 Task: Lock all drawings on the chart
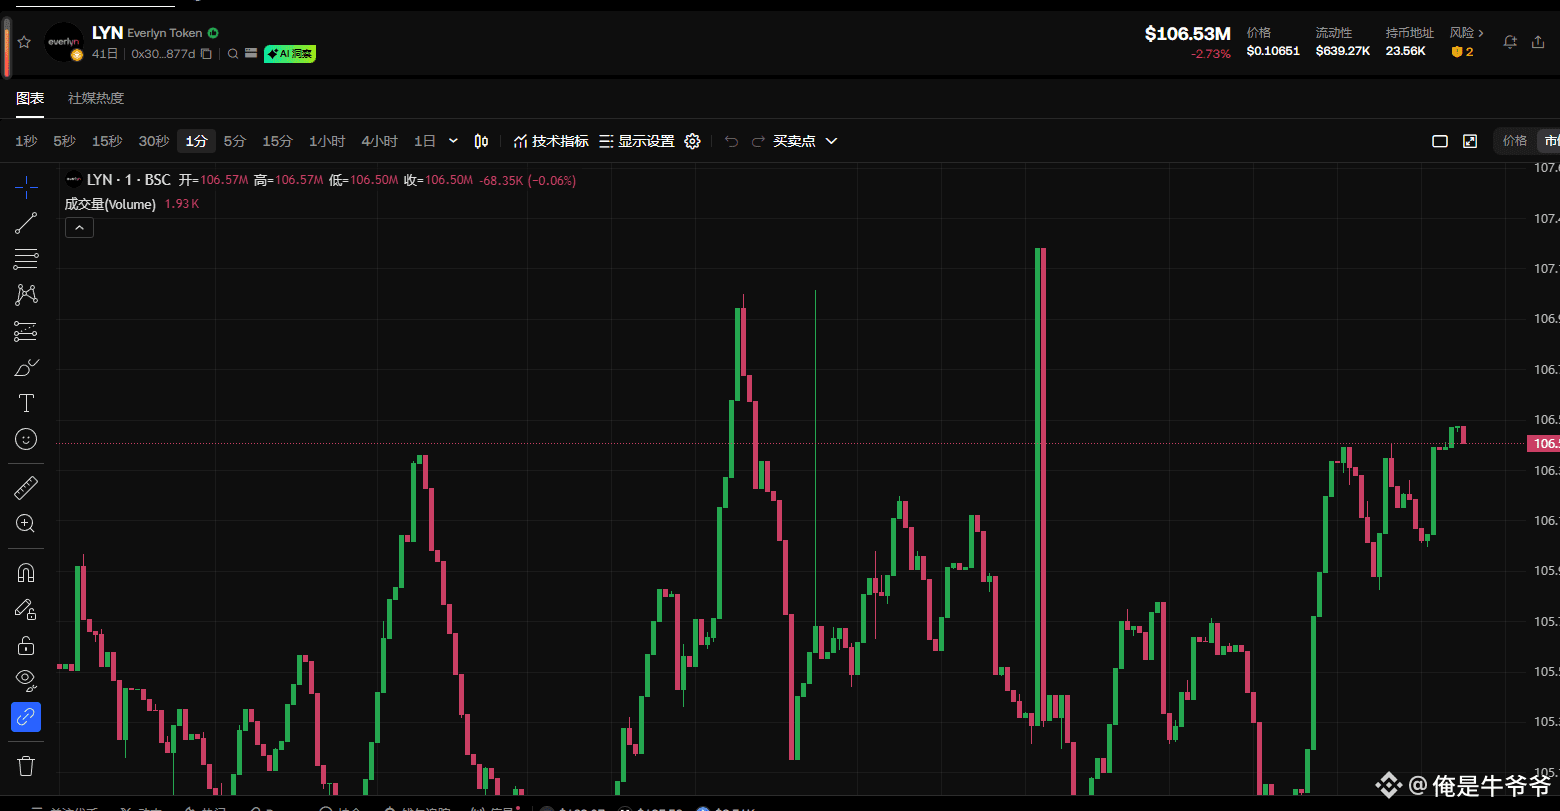point(25,645)
